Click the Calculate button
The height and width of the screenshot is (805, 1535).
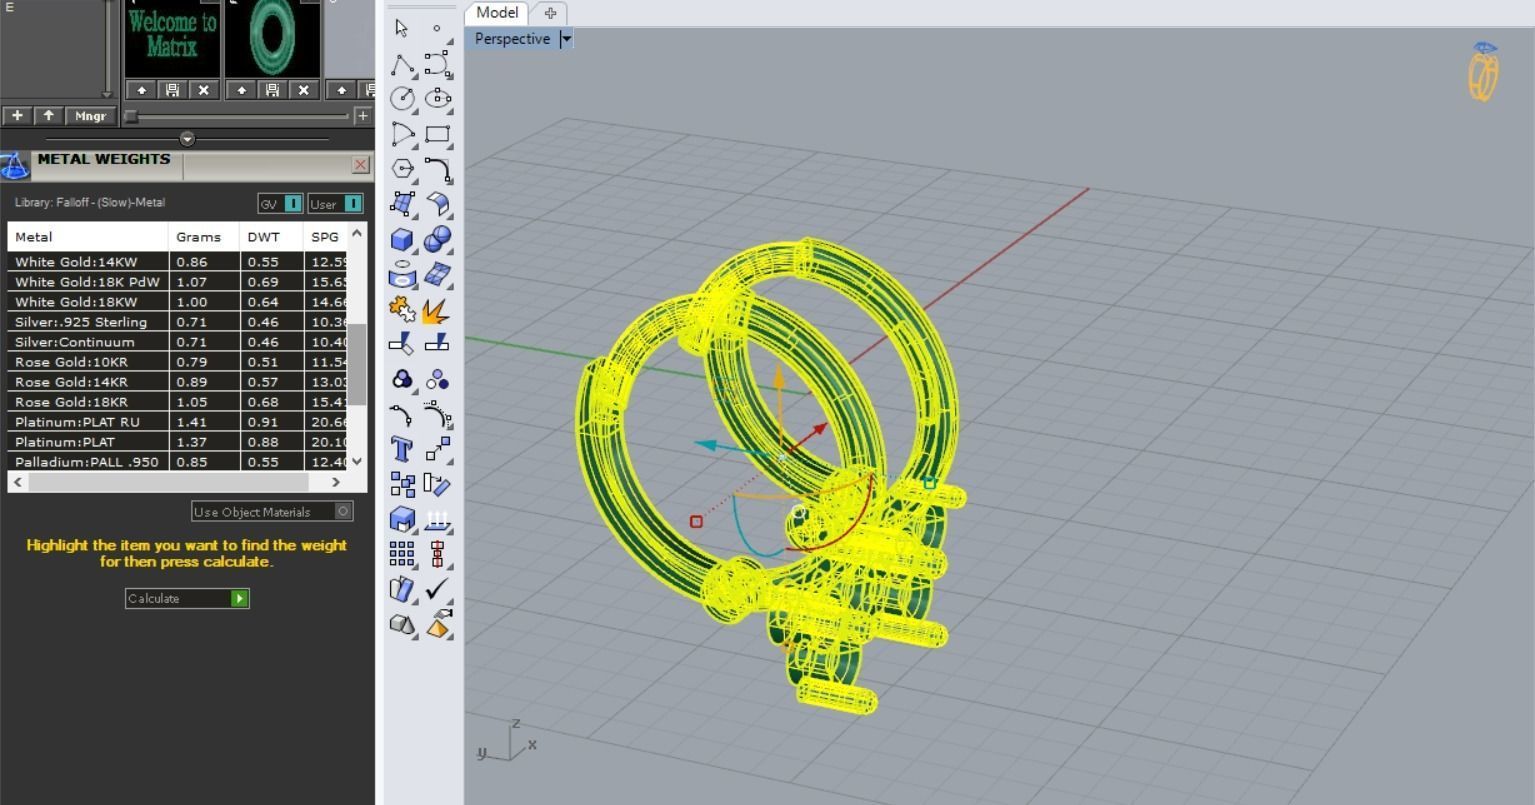187,599
